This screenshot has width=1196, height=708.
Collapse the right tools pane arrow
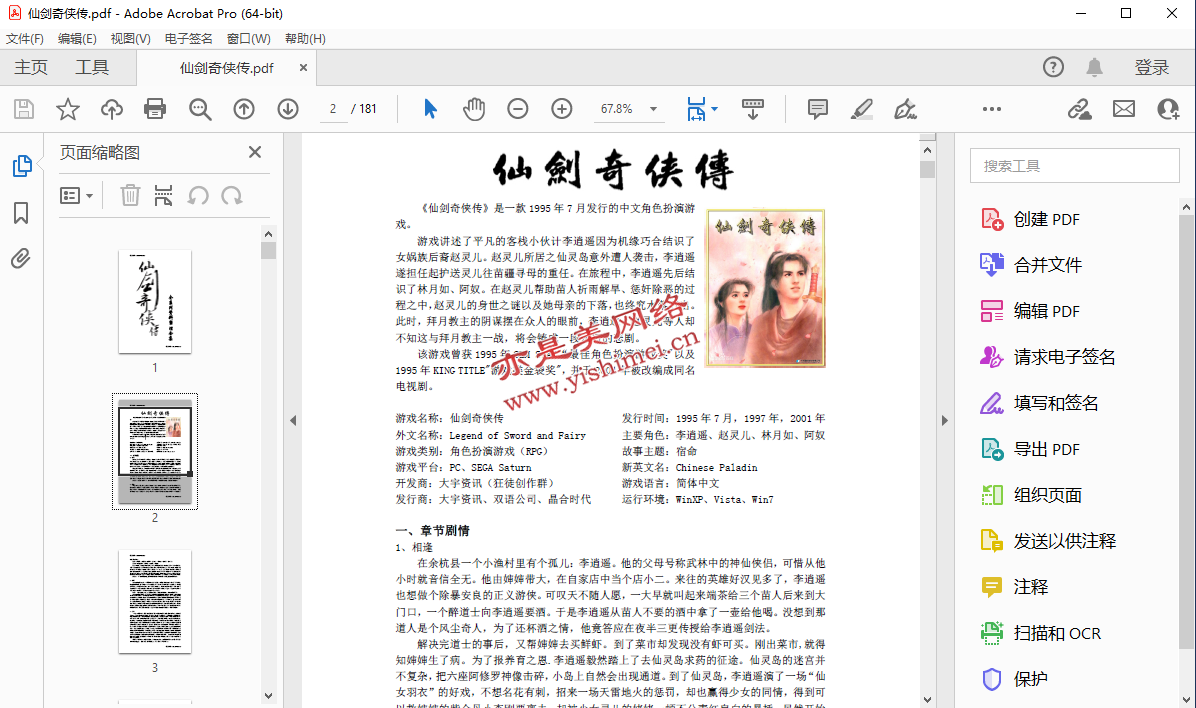pos(945,420)
